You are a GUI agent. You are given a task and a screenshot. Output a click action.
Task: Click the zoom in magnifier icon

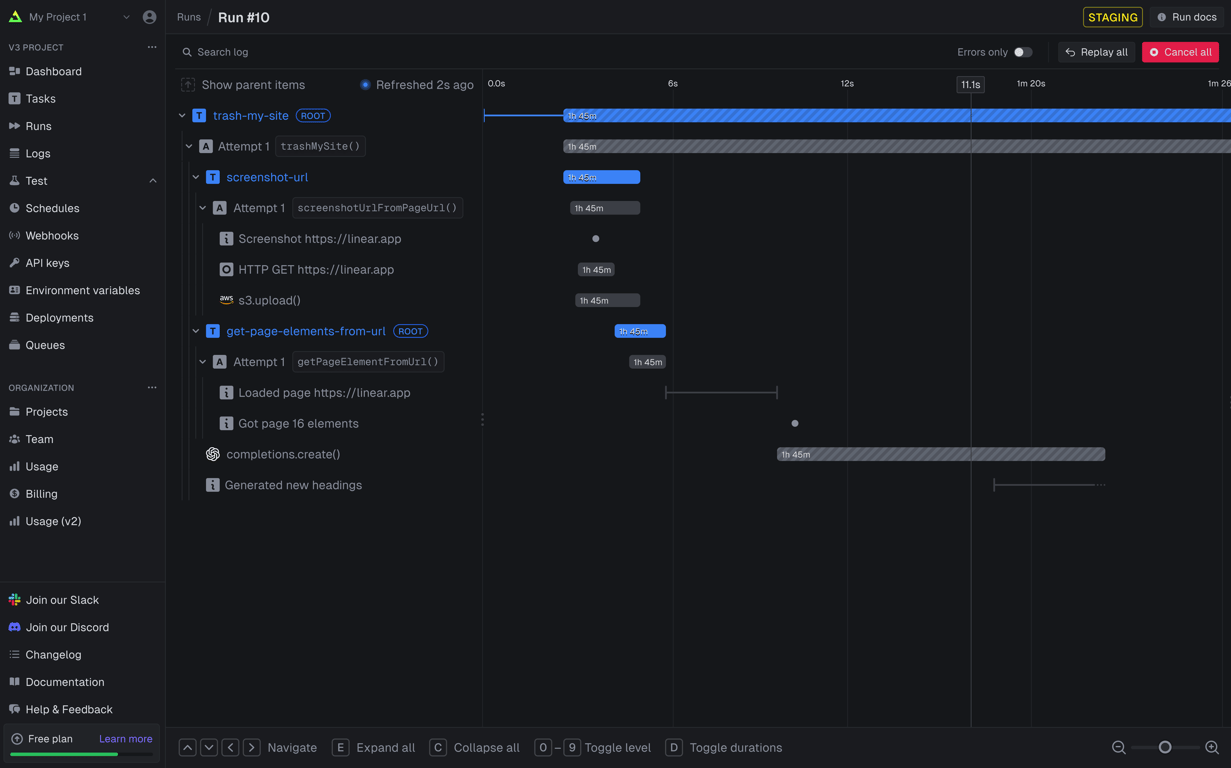[x=1211, y=748]
